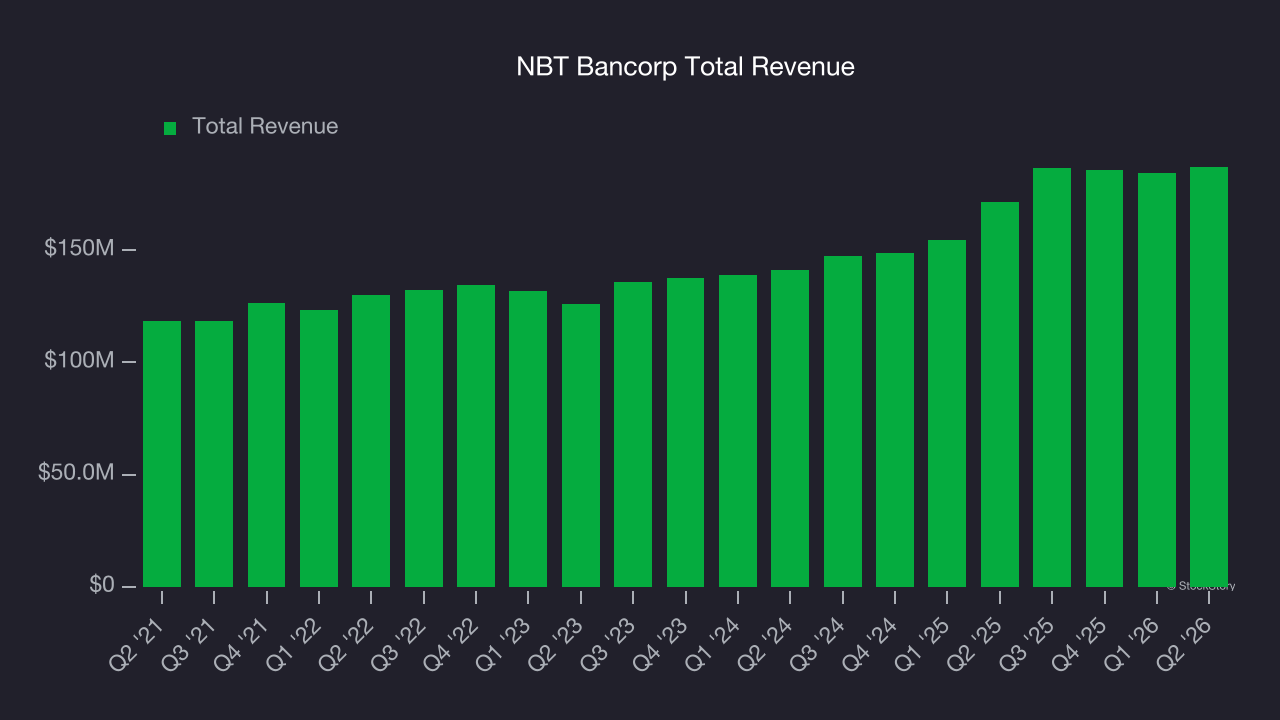Select the bar for Q3 '24

point(843,421)
